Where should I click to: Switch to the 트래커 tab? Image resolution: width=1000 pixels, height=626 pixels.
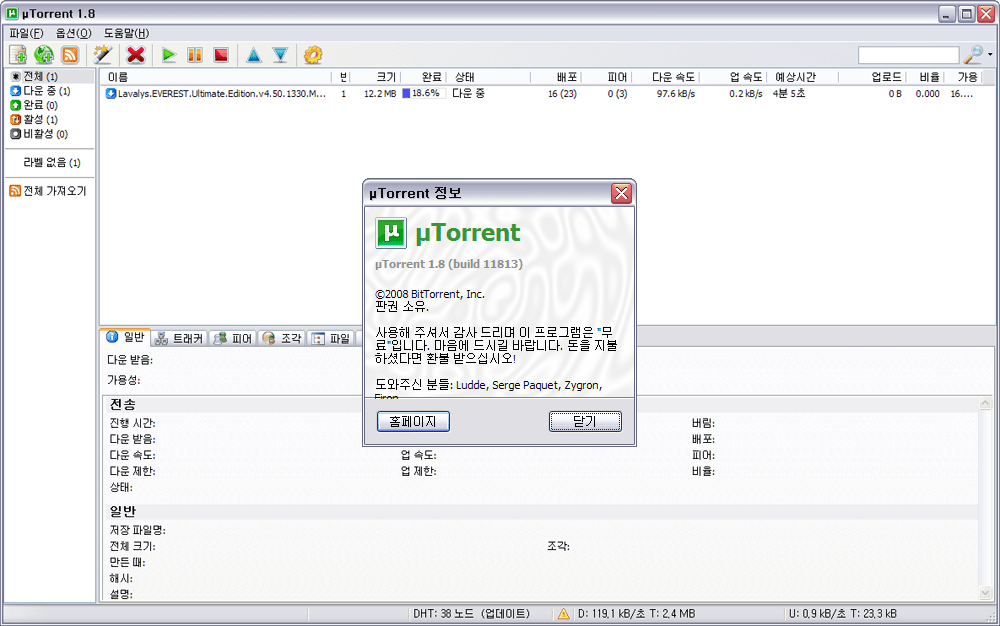click(180, 338)
